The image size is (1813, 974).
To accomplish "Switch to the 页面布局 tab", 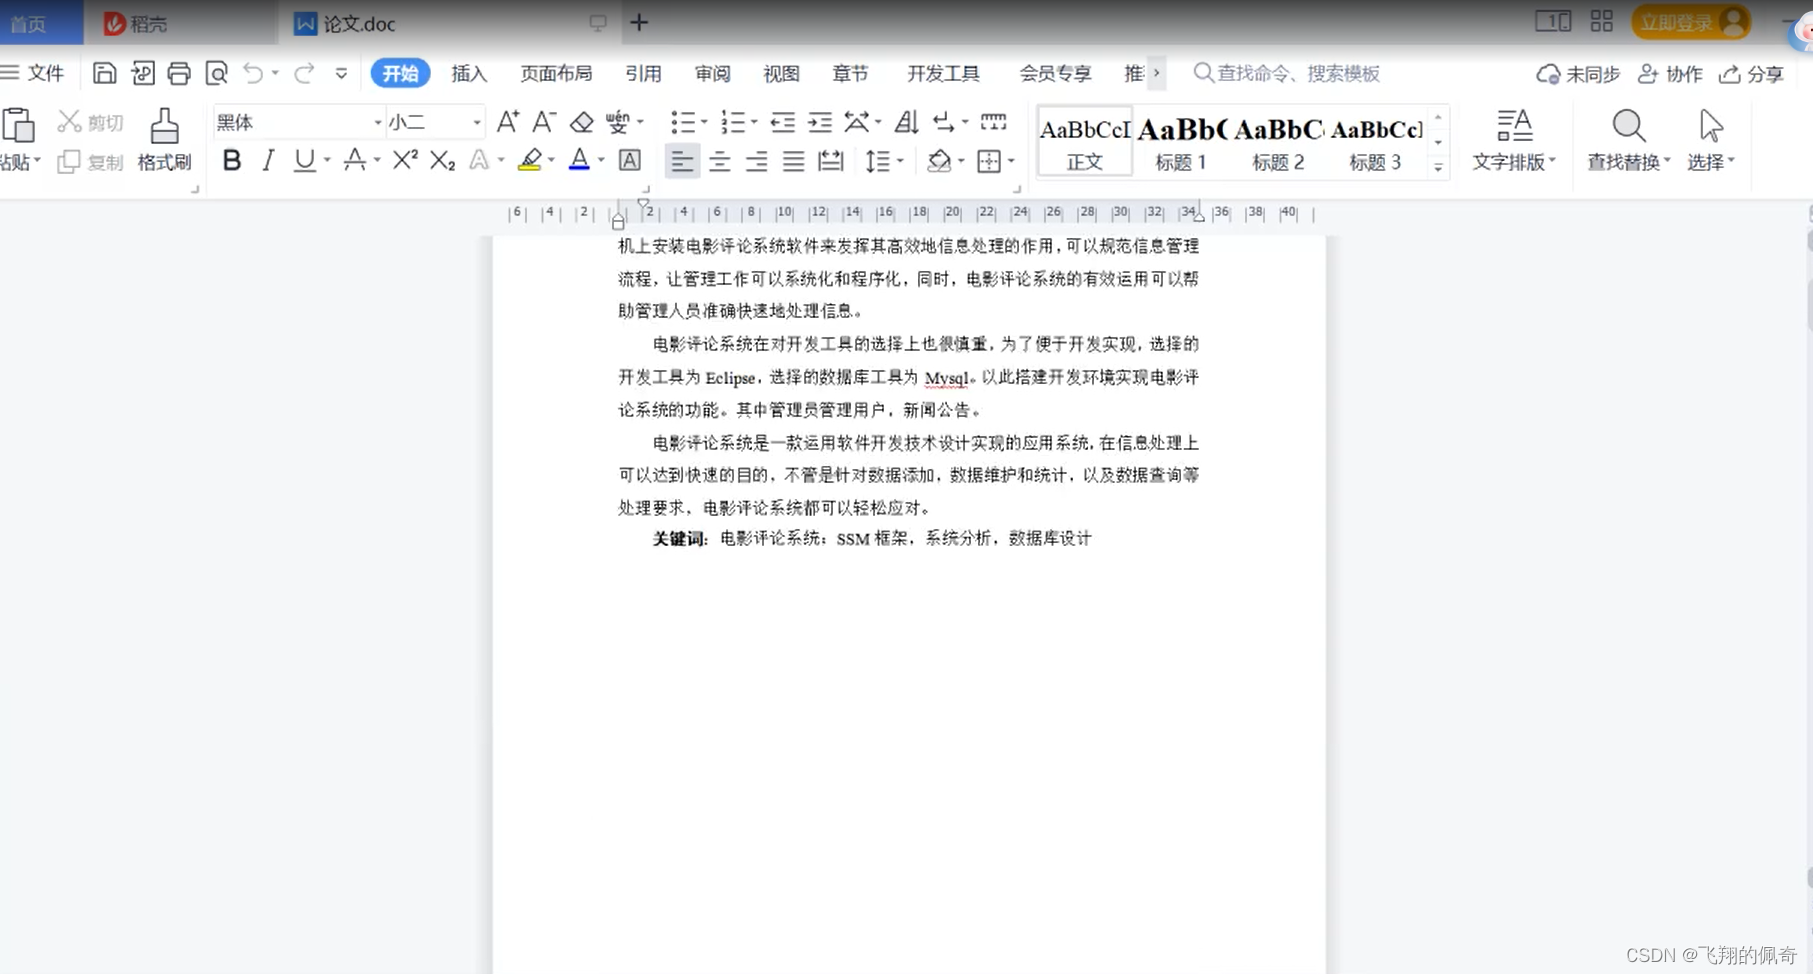I will [x=556, y=73].
